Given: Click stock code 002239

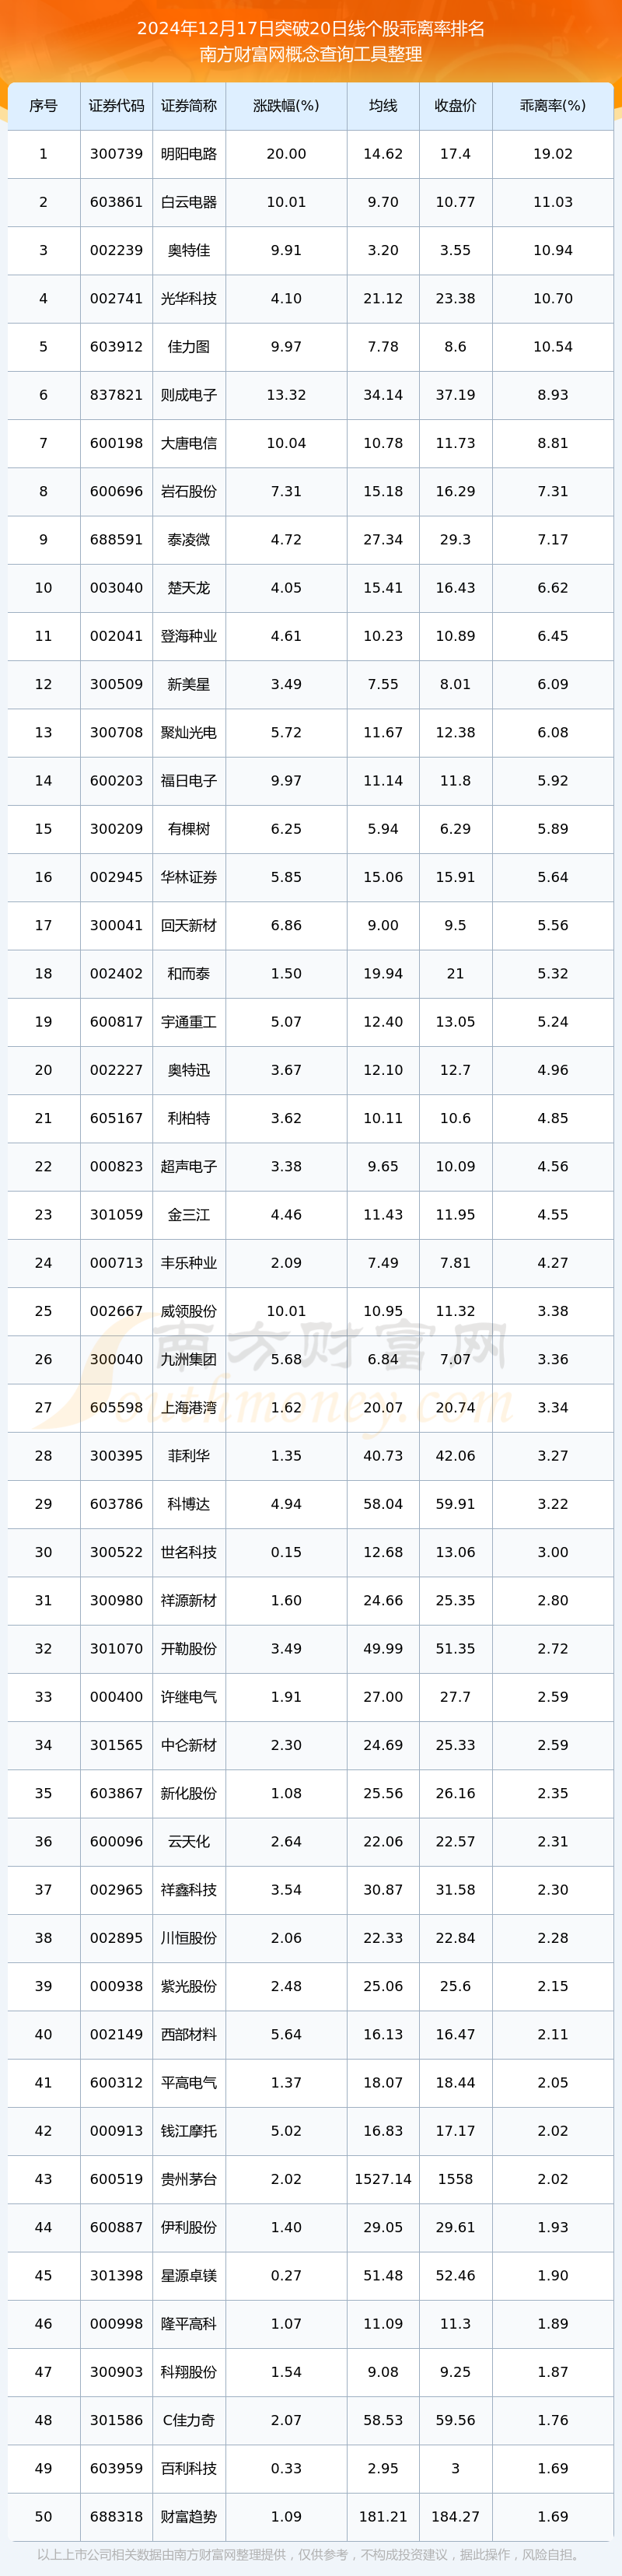Looking at the screenshot, I should point(116,250).
